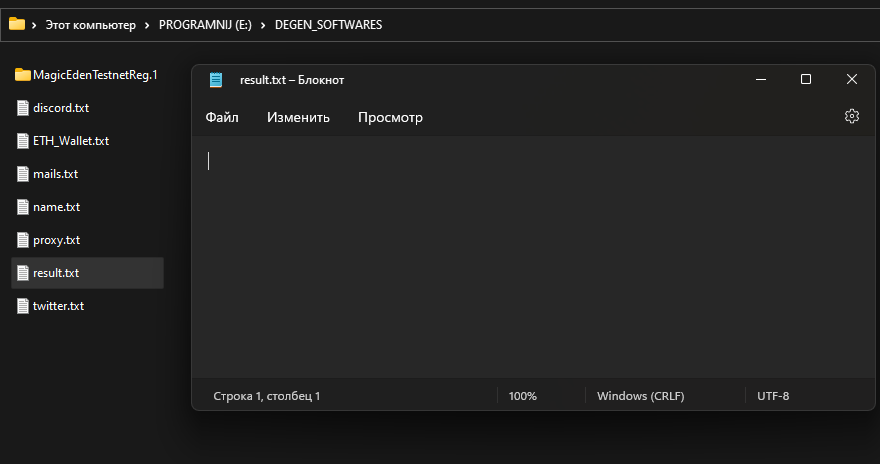
Task: Click the Windows (CRLF) line ending indicator
Action: pyautogui.click(x=640, y=396)
